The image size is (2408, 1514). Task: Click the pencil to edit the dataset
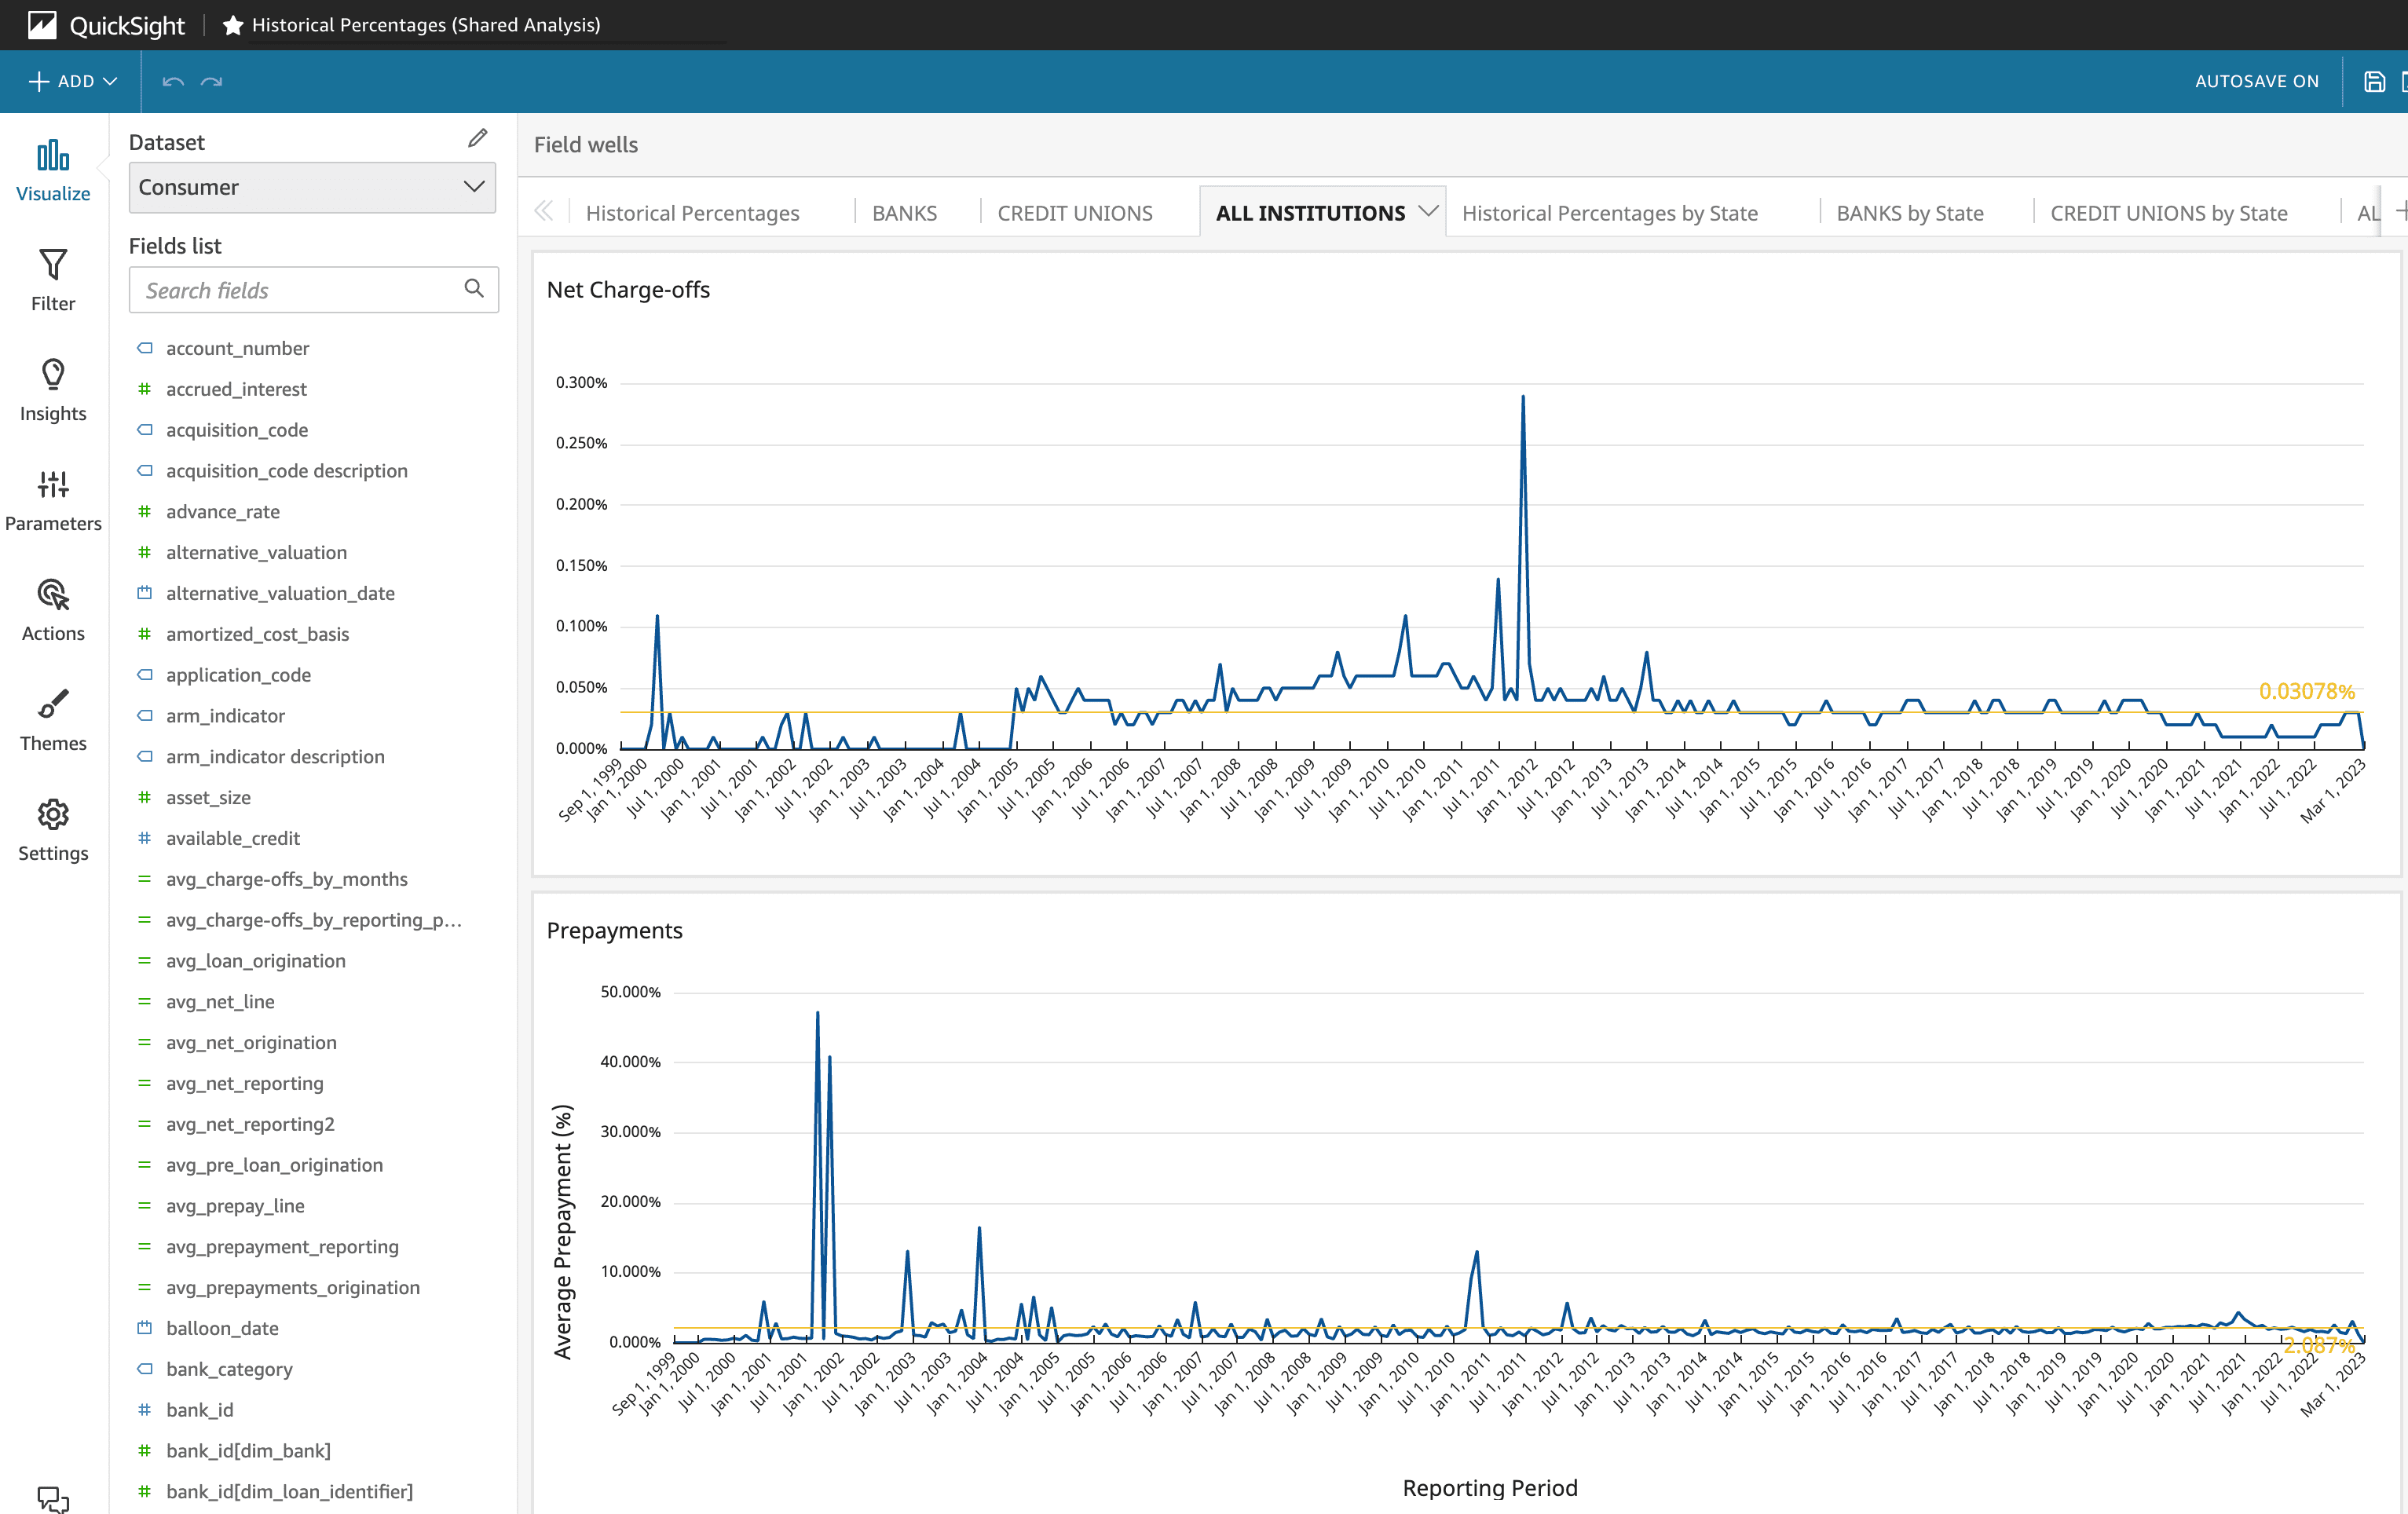tap(478, 138)
